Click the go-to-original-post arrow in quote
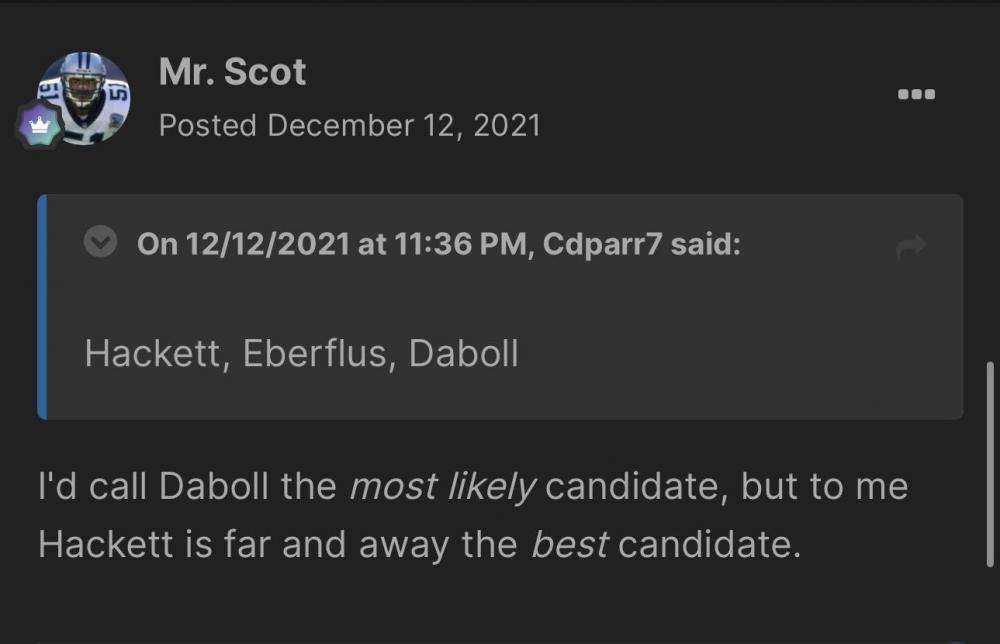 911,247
